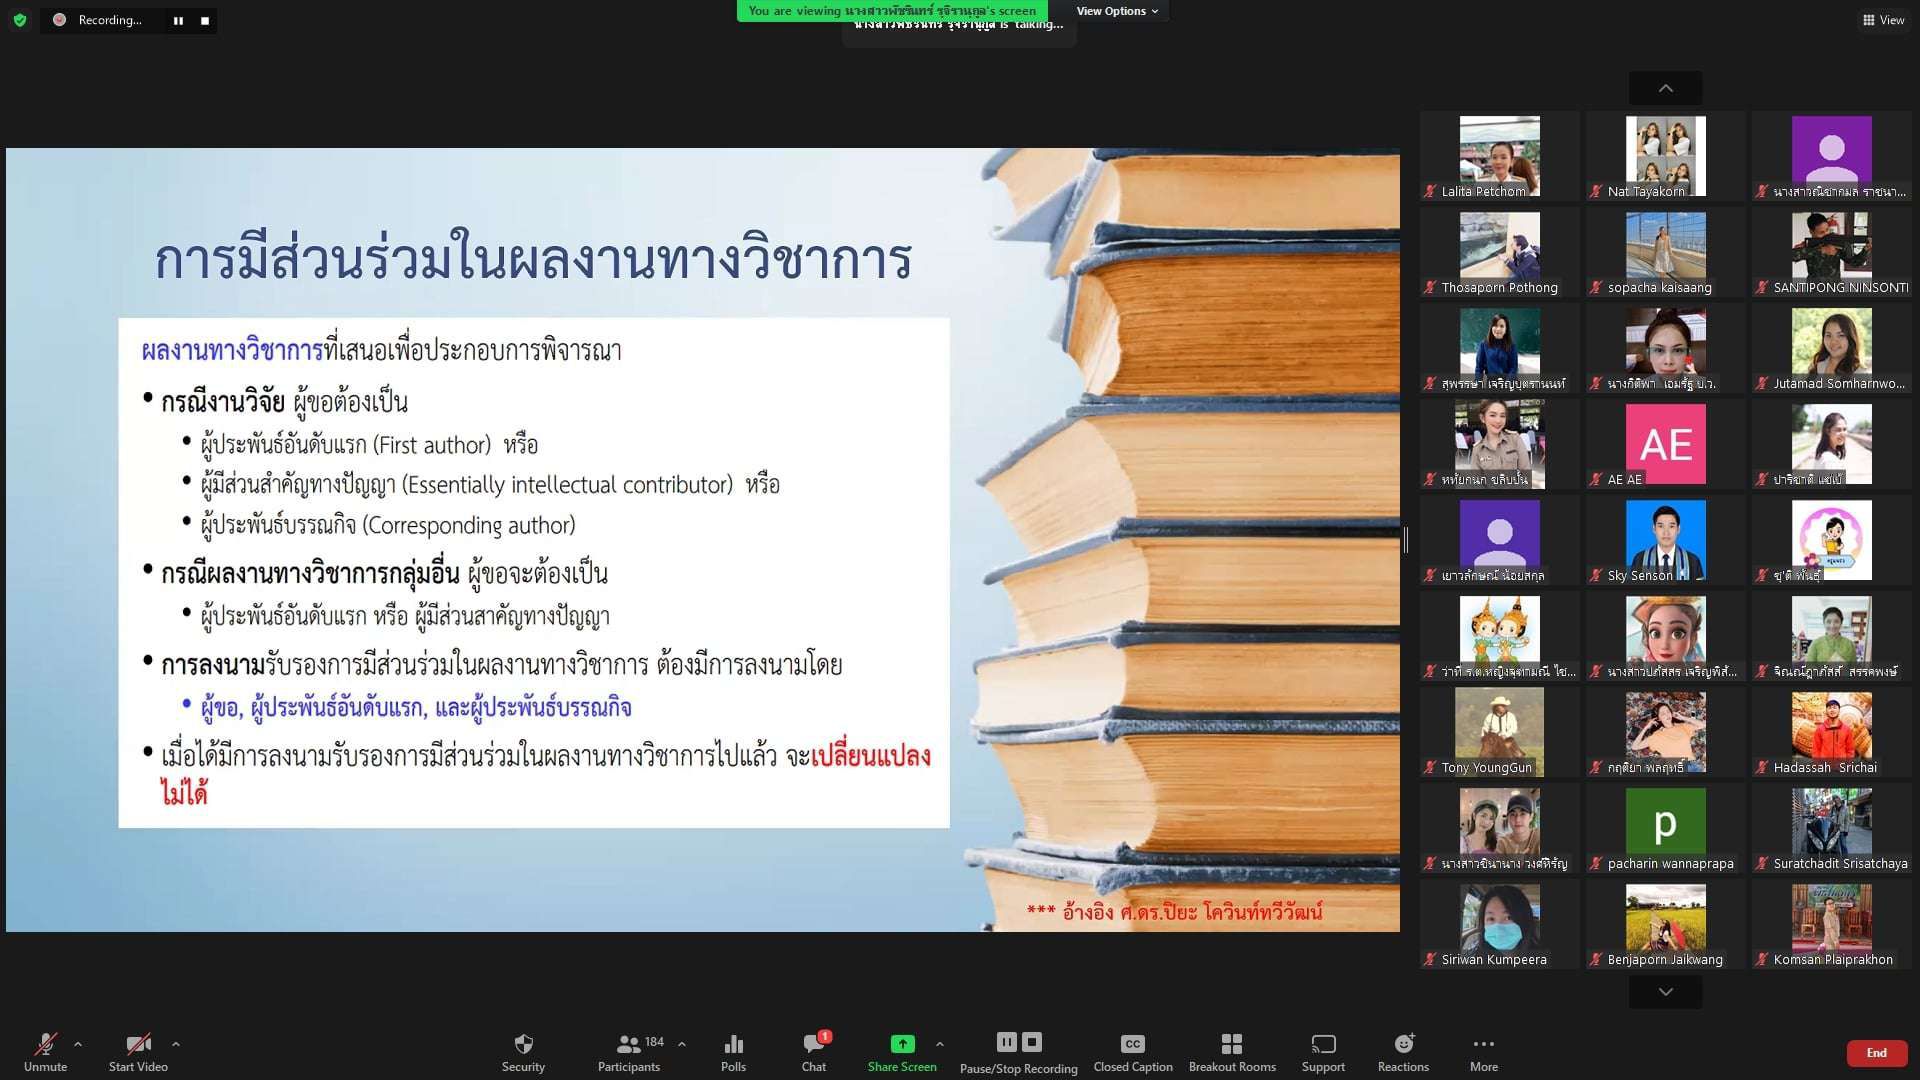Open the View Options dropdown
The image size is (1920, 1080).
click(x=1116, y=11)
